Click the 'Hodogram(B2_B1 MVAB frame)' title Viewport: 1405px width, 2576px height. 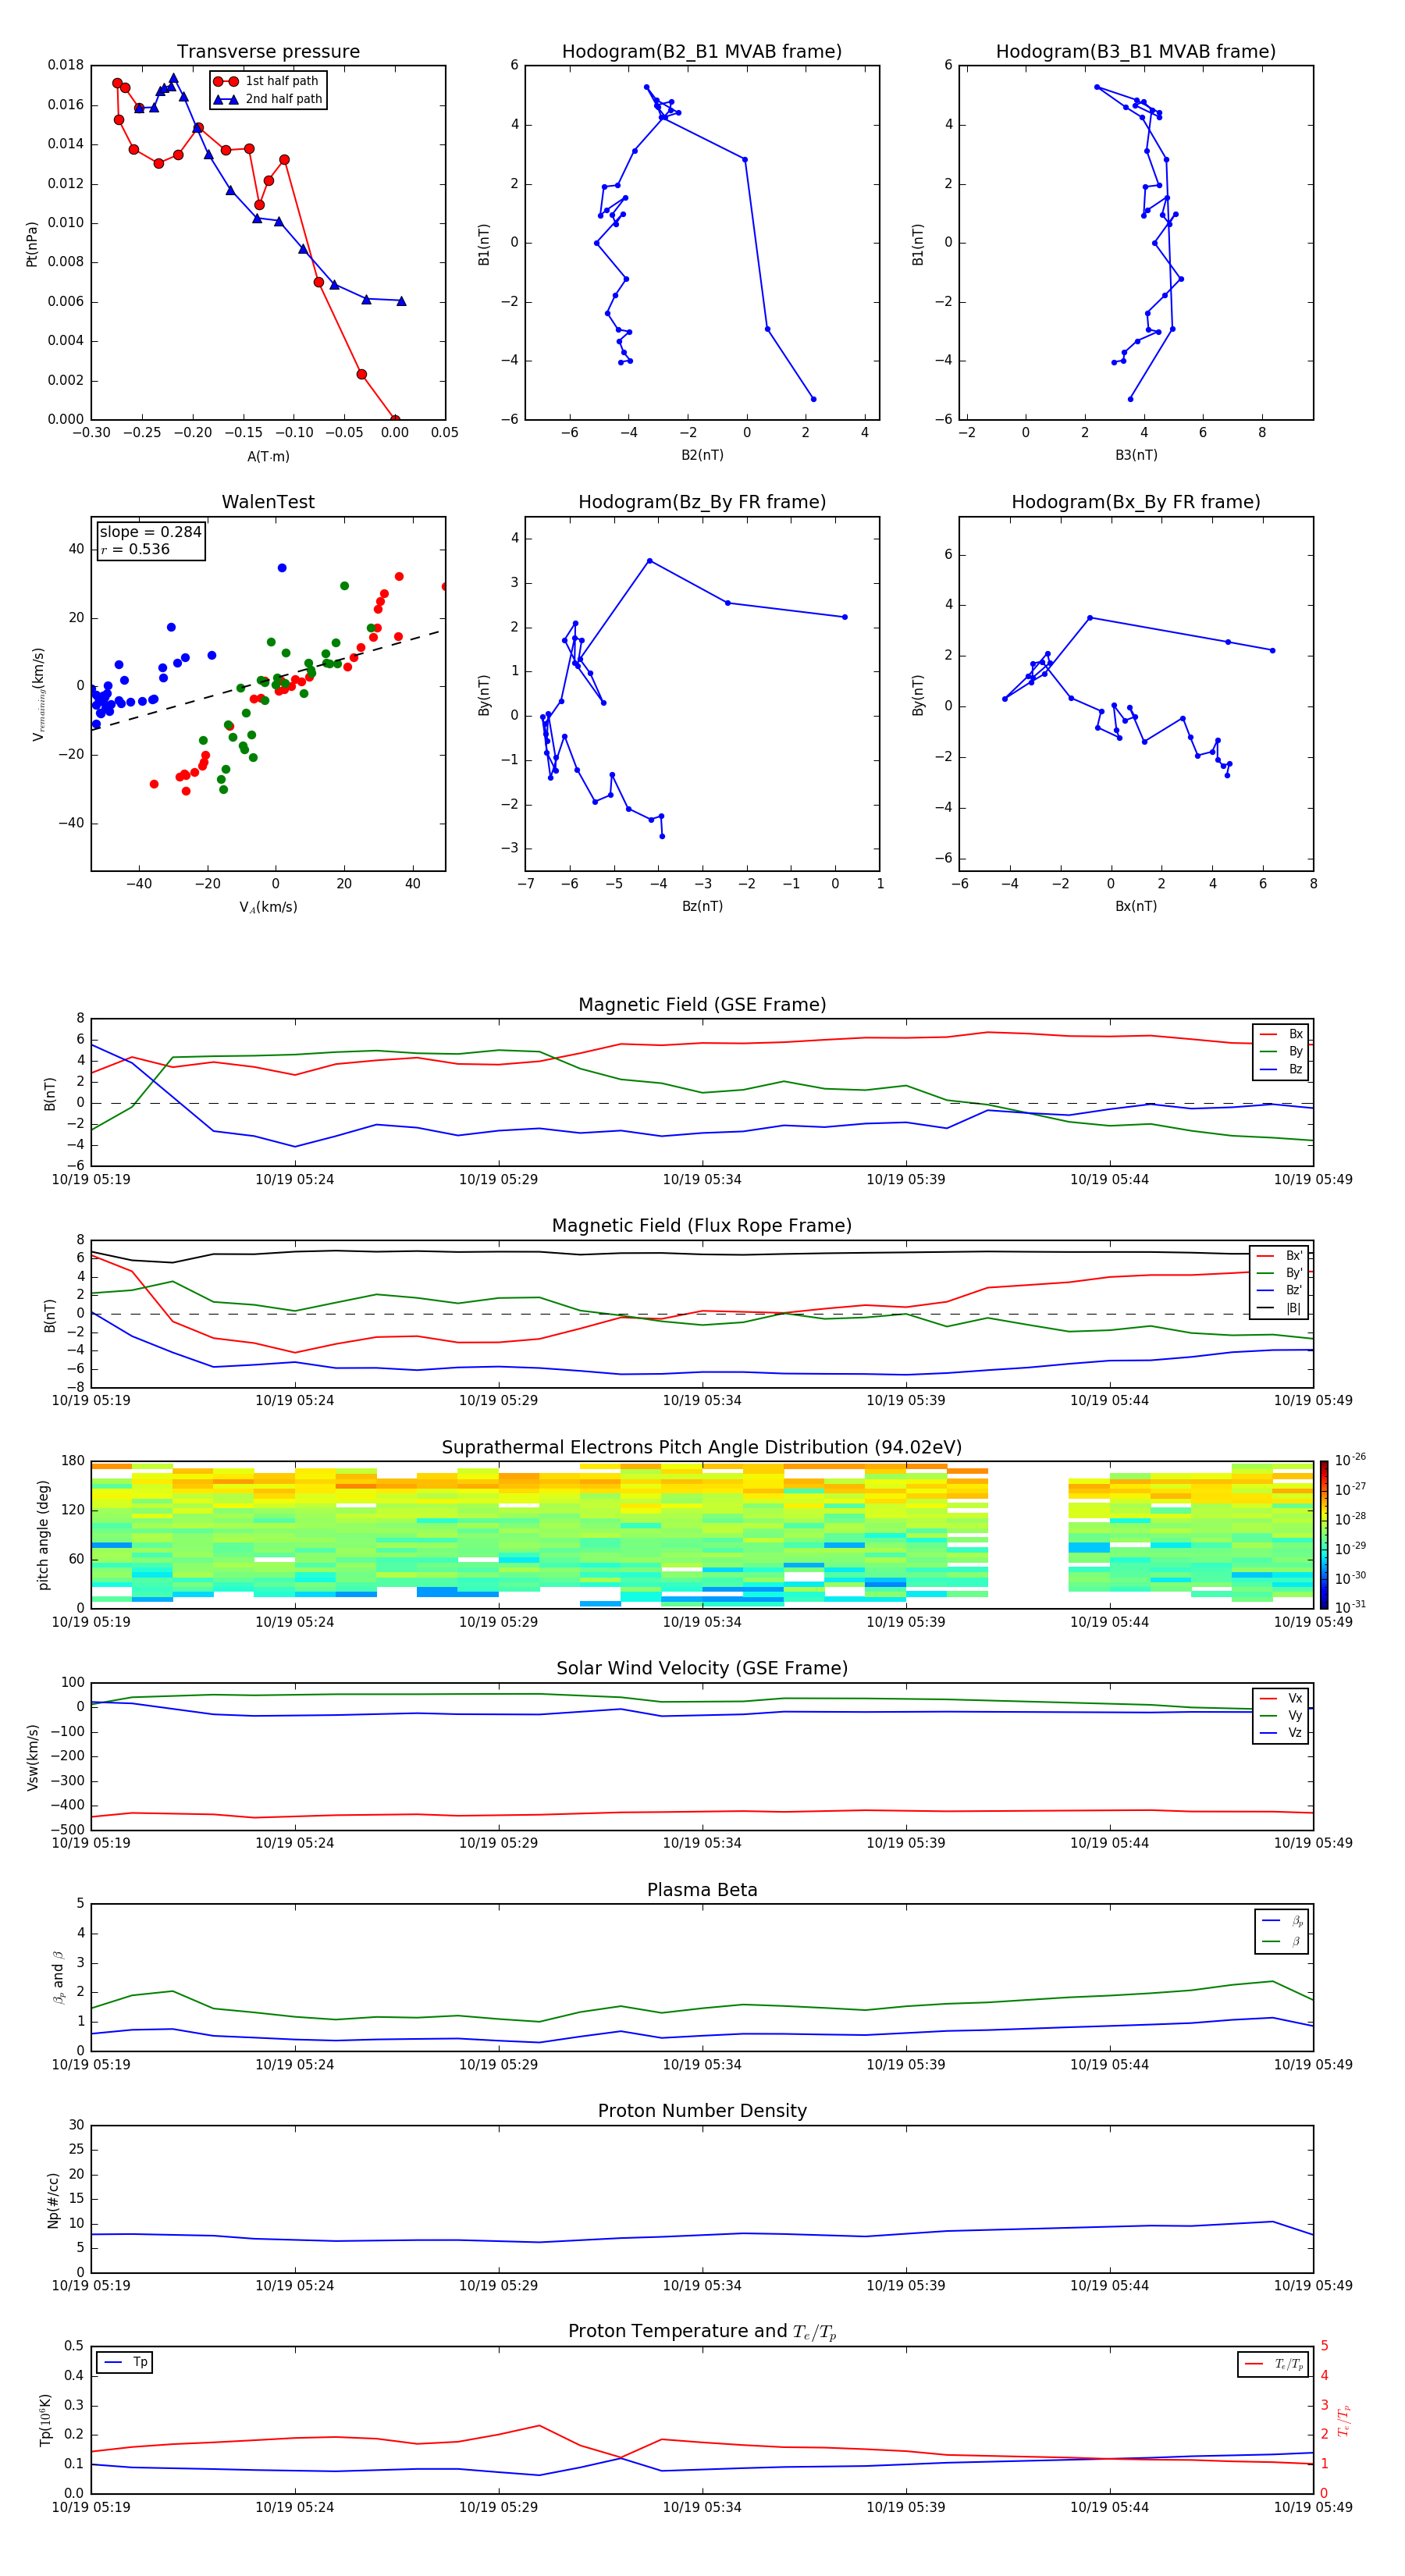point(702,52)
